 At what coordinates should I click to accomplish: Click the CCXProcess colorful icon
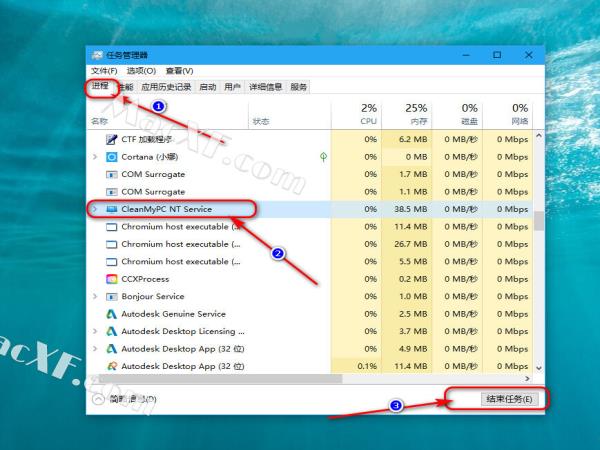click(111, 279)
